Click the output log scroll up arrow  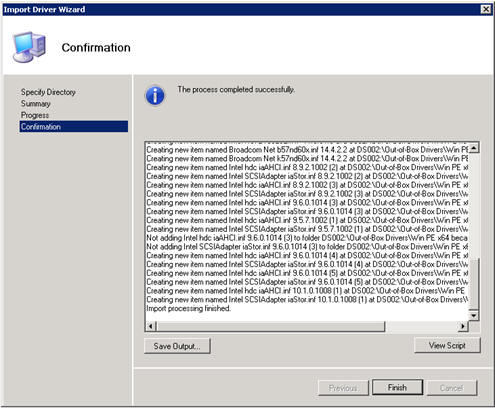coord(474,148)
